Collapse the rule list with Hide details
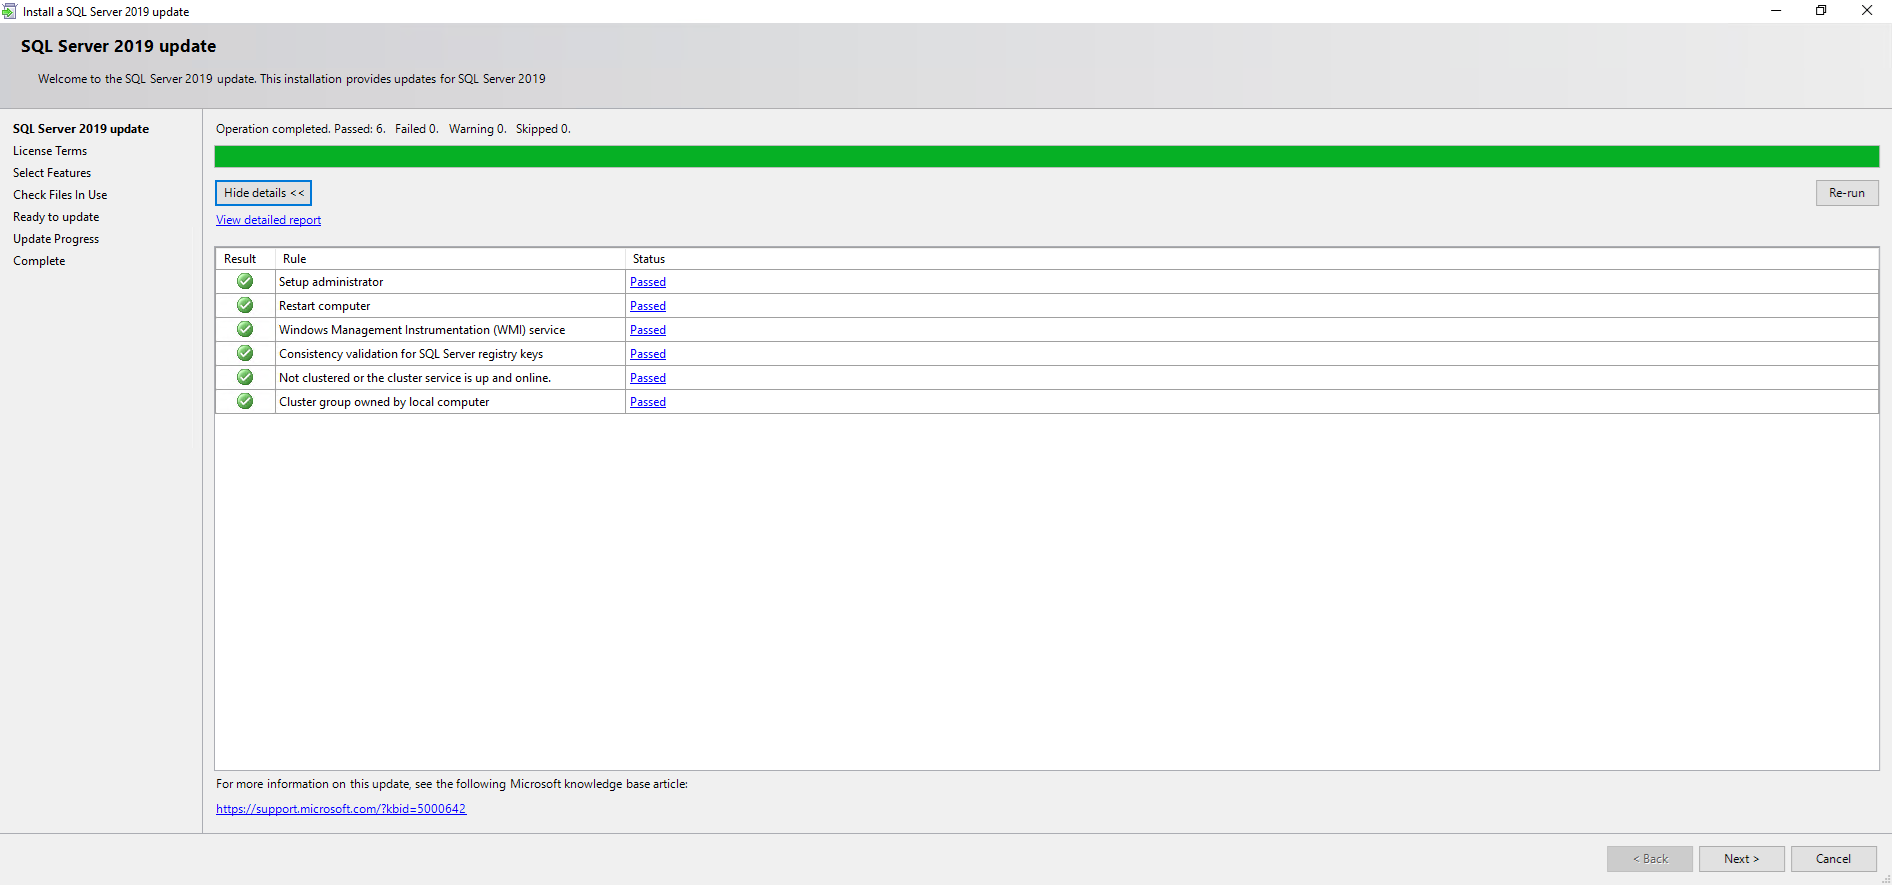The height and width of the screenshot is (885, 1892). 264,193
